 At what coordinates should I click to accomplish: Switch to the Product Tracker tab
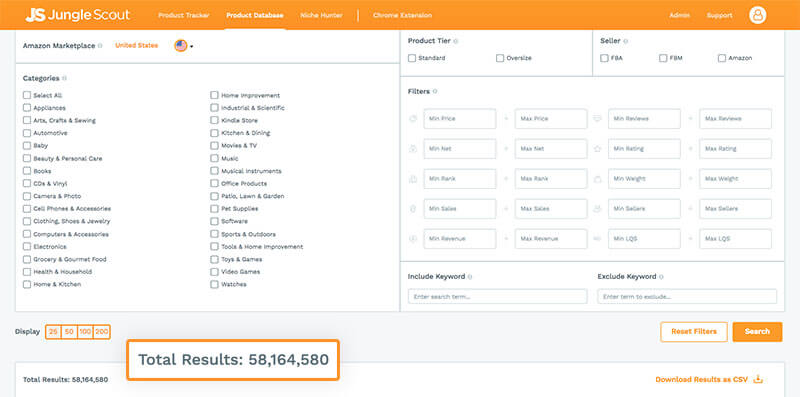[184, 15]
